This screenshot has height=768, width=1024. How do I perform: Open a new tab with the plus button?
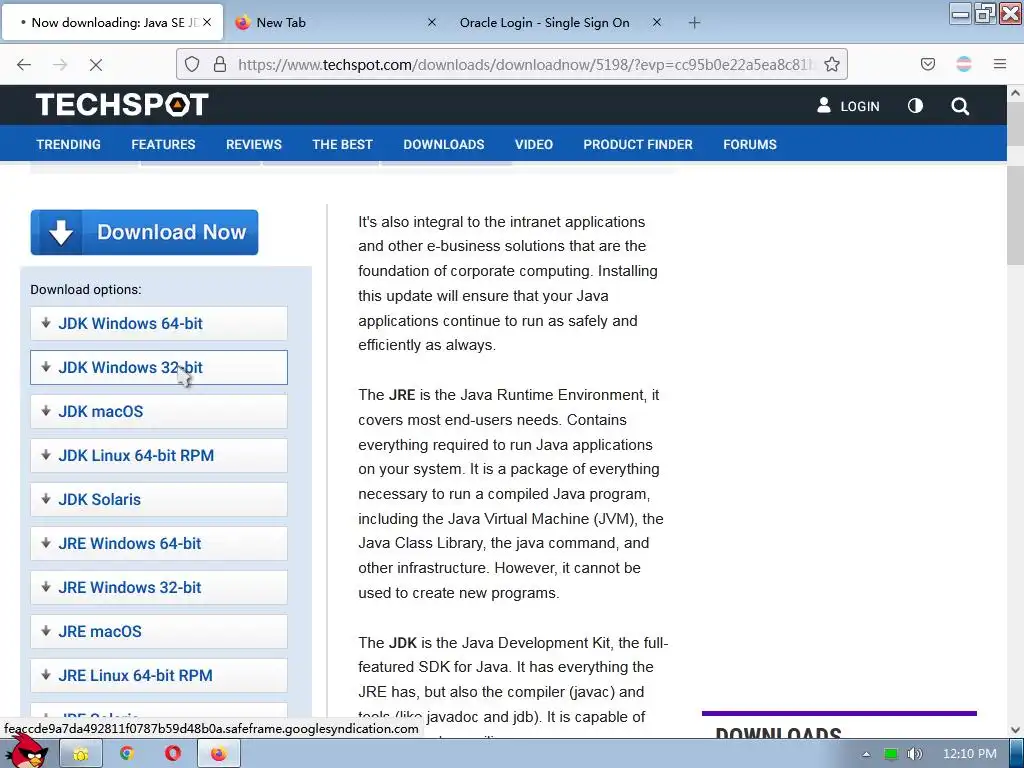coord(694,23)
